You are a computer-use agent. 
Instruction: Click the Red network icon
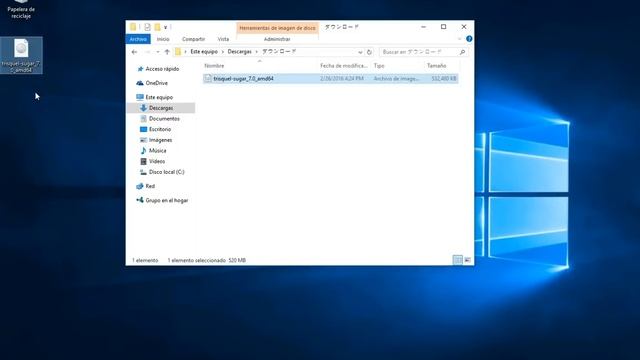(140, 186)
